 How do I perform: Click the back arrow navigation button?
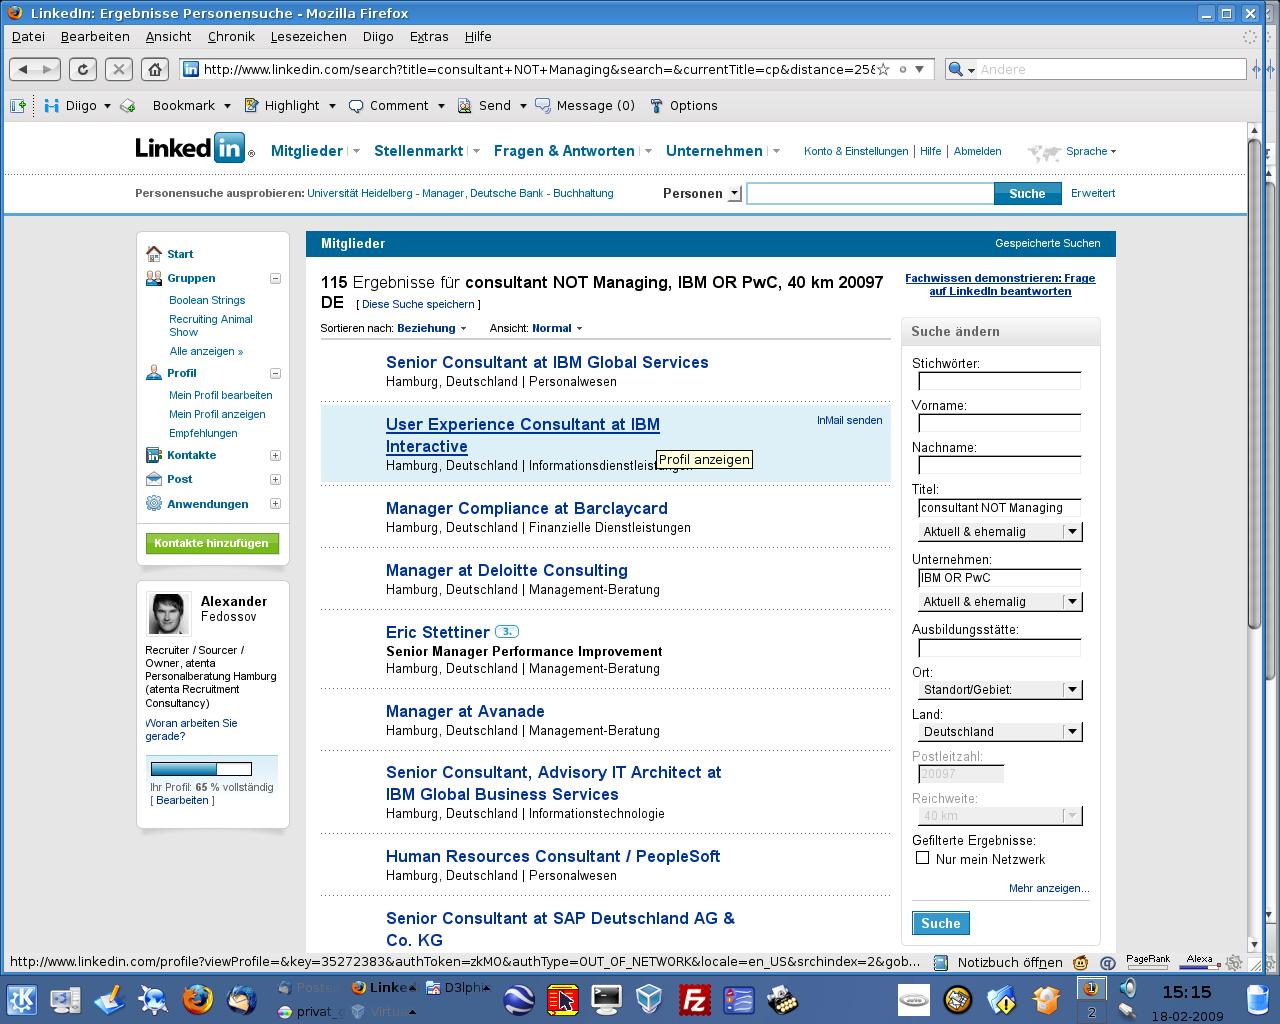pyautogui.click(x=23, y=69)
